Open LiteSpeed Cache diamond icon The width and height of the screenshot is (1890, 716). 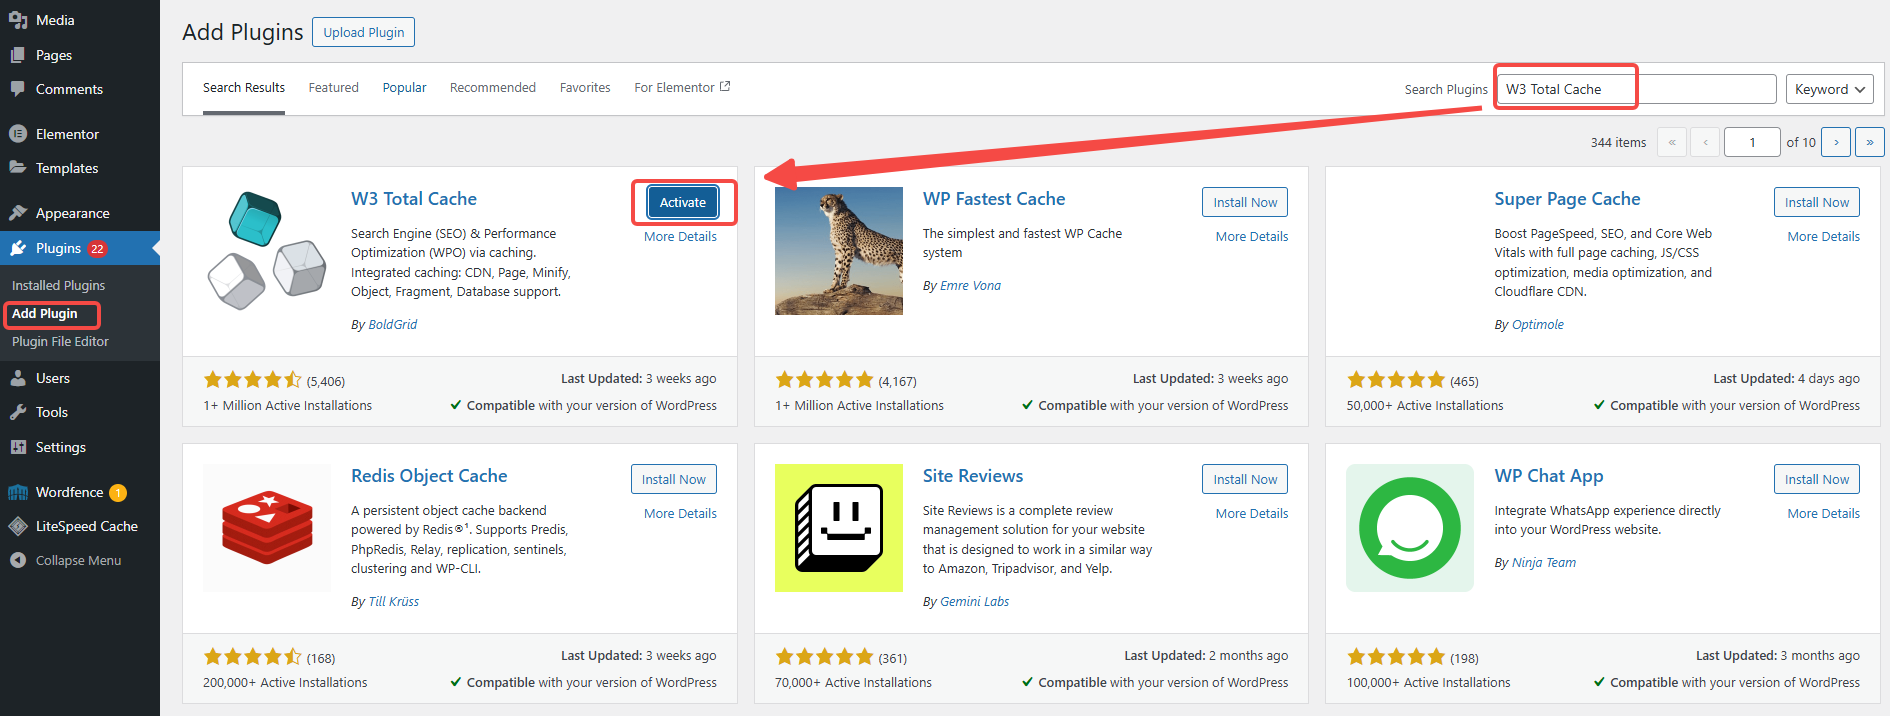pos(18,526)
